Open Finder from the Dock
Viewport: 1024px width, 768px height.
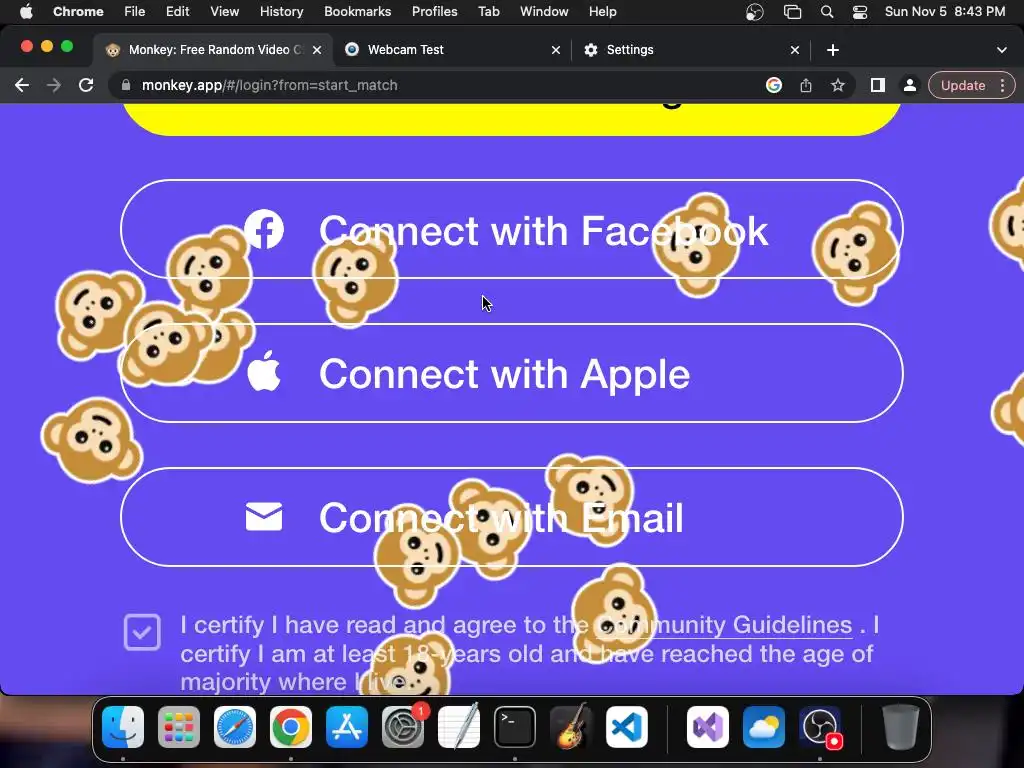[x=123, y=727]
